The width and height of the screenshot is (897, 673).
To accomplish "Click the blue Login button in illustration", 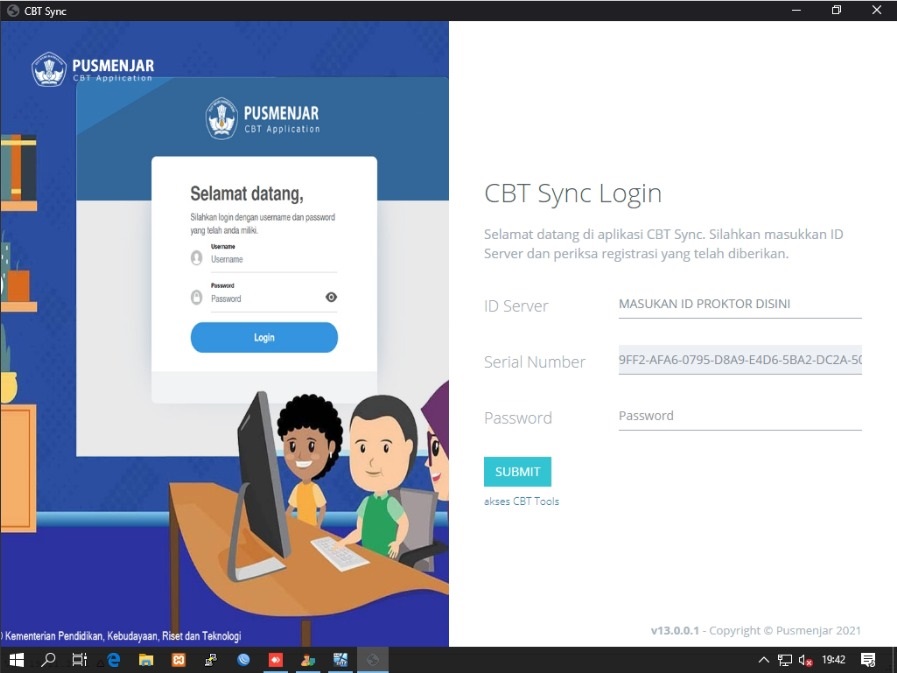I will tap(264, 338).
